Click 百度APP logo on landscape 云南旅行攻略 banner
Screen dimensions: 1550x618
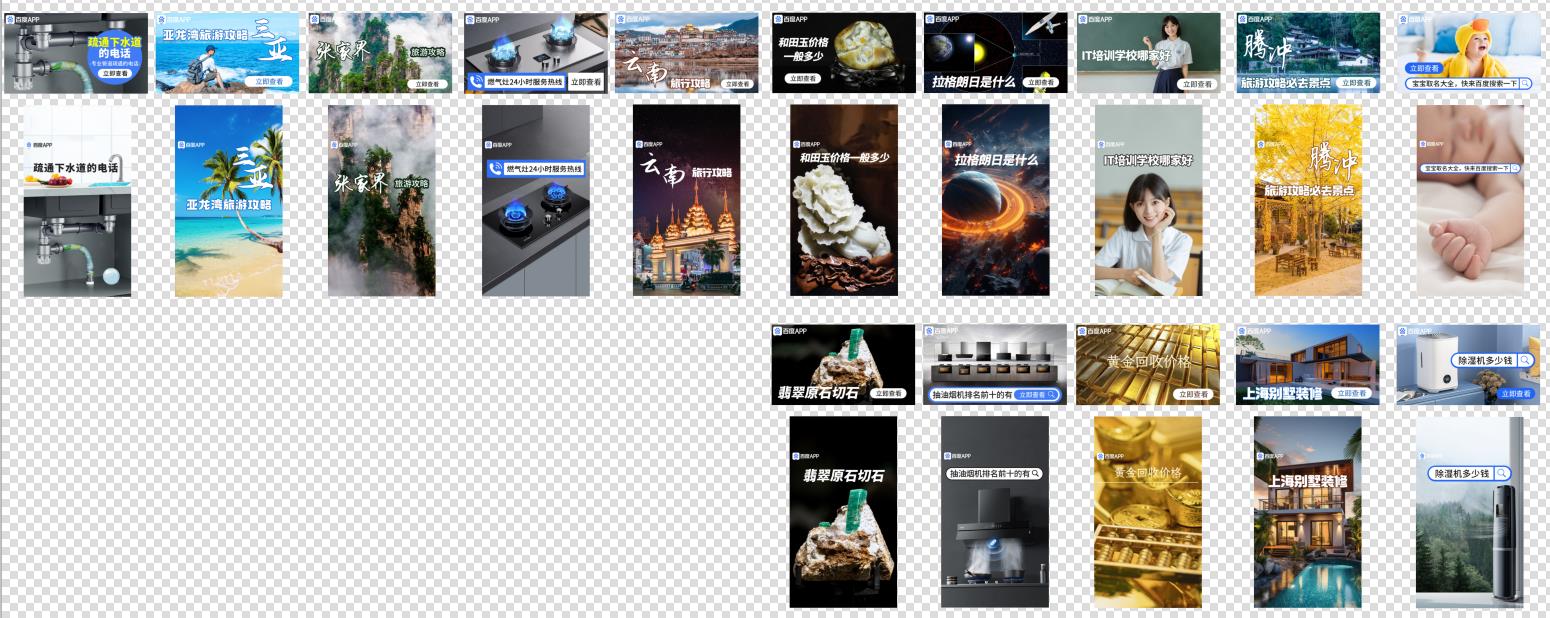633,19
